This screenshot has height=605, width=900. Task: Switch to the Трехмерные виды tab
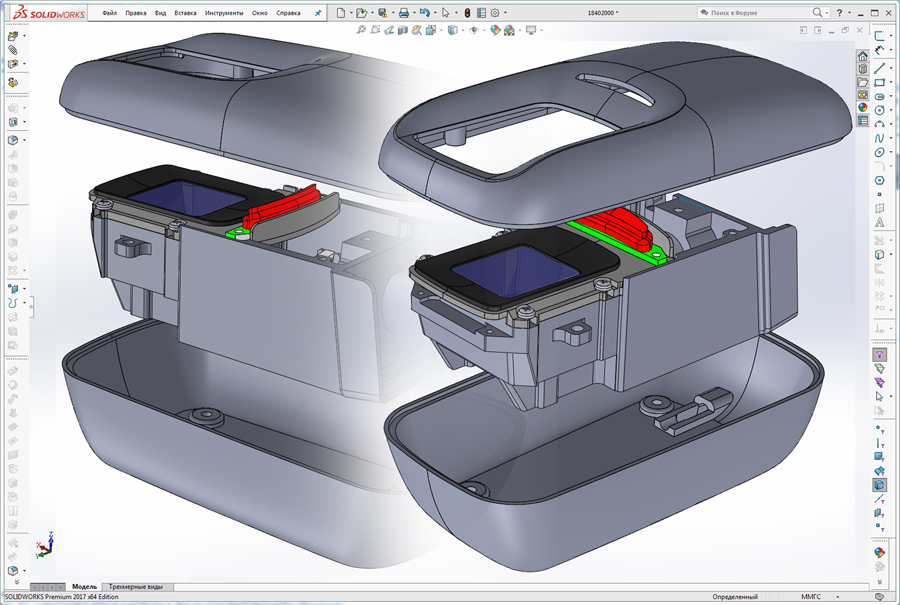click(x=135, y=588)
